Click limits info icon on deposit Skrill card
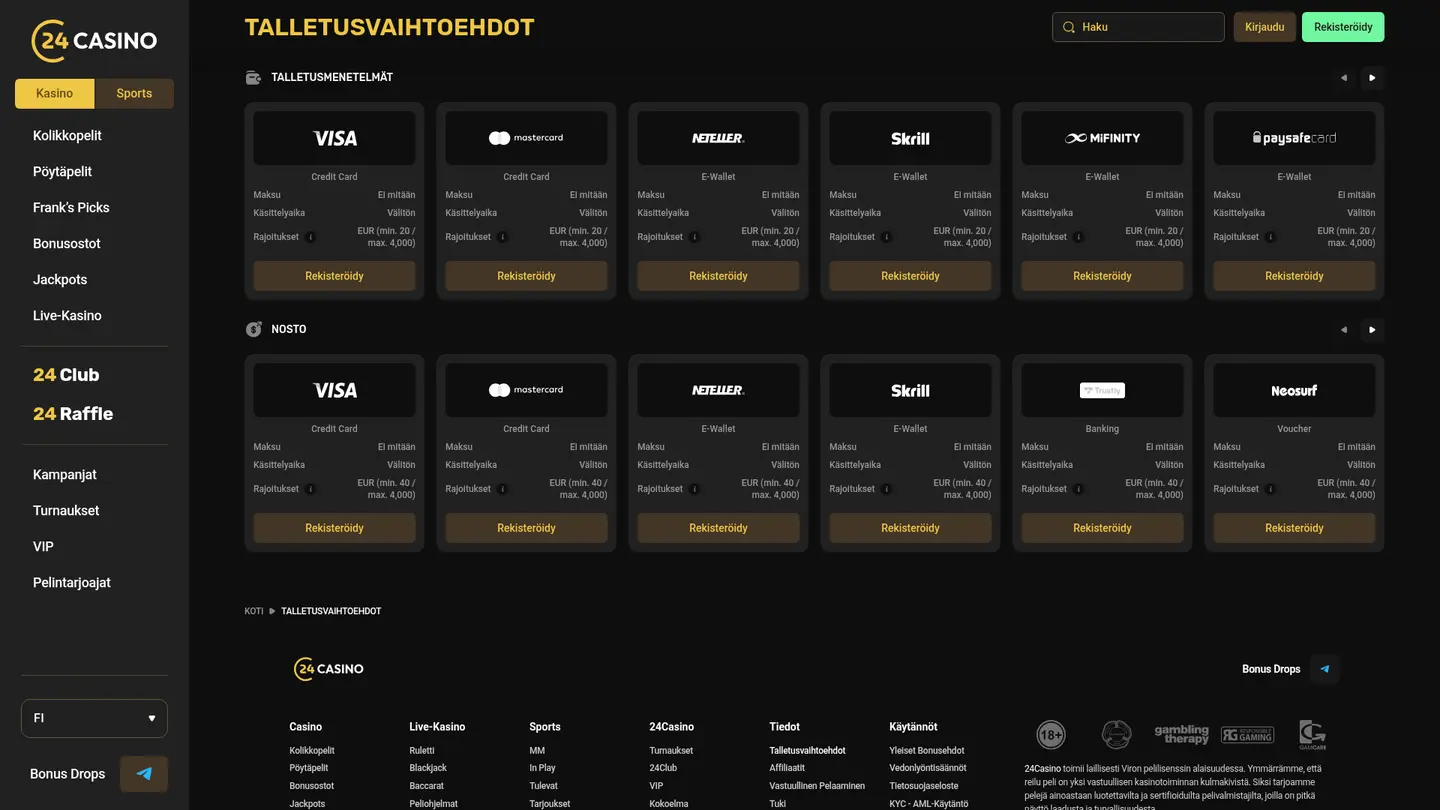The width and height of the screenshot is (1440, 810). pos(886,237)
